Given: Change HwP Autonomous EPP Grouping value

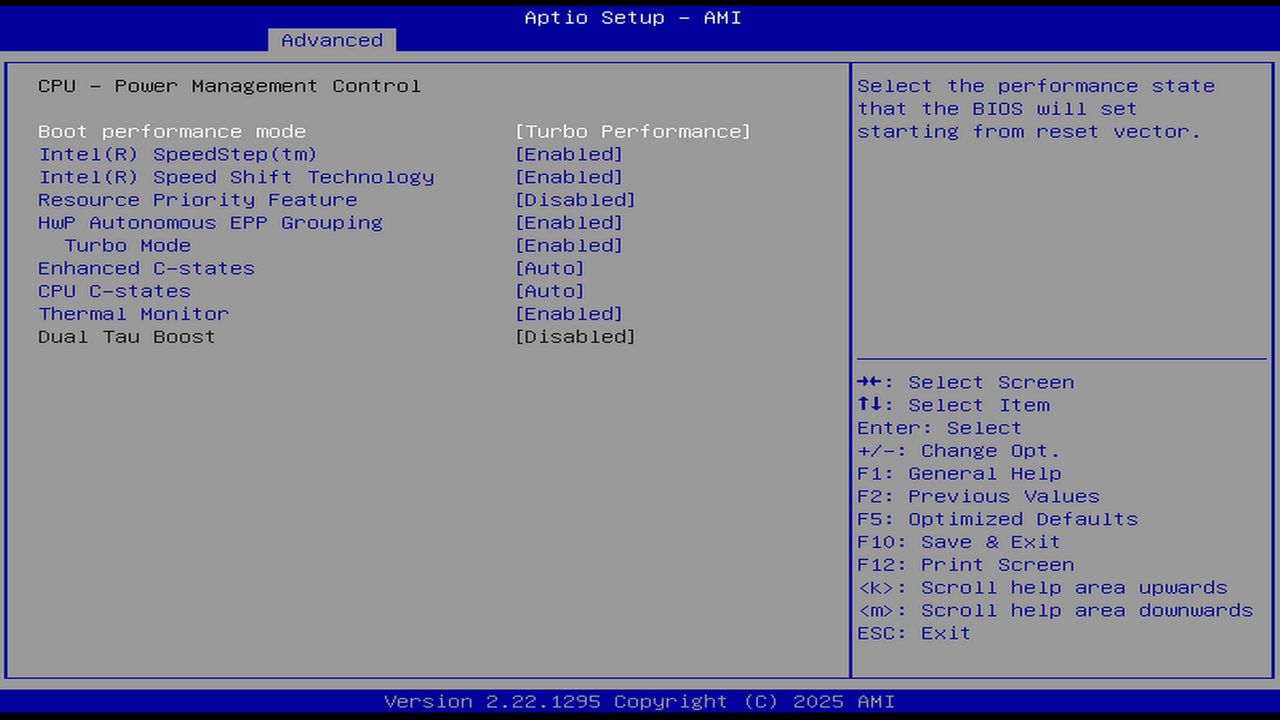Looking at the screenshot, I should pos(569,222).
